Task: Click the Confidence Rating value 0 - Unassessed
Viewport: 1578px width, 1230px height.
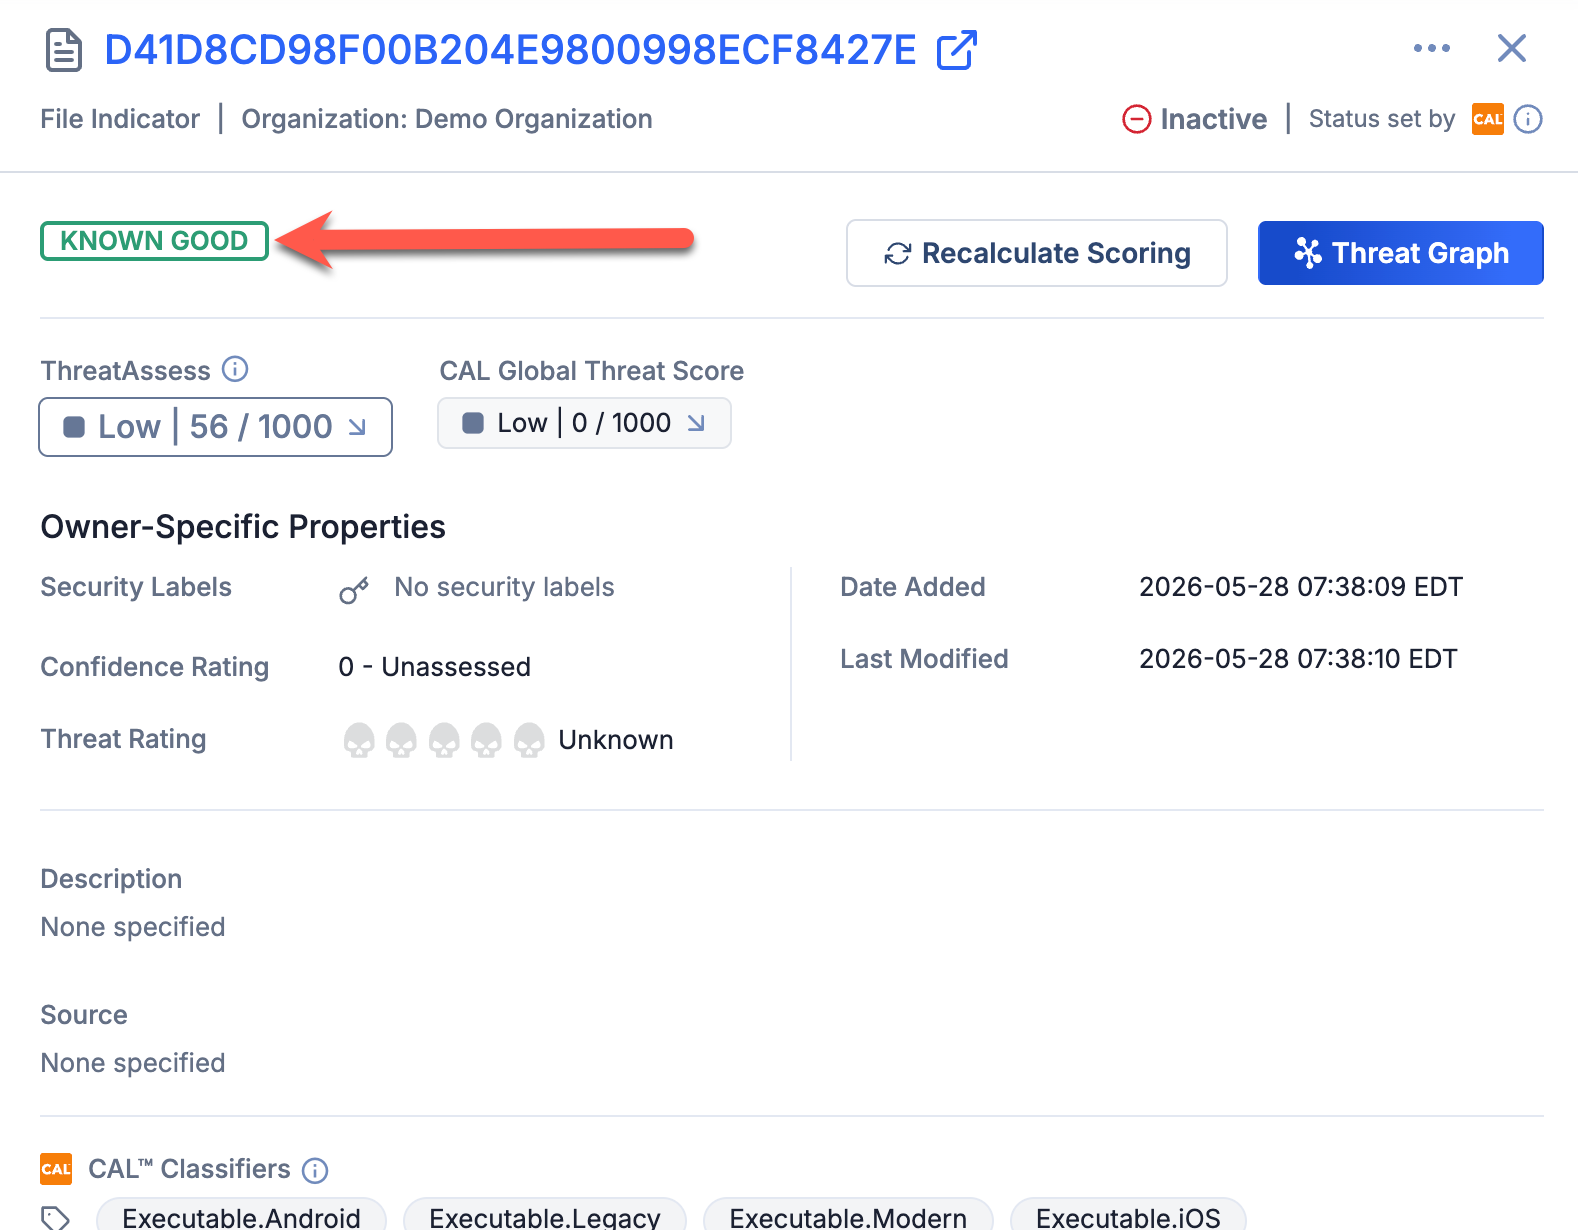Action: pyautogui.click(x=435, y=667)
